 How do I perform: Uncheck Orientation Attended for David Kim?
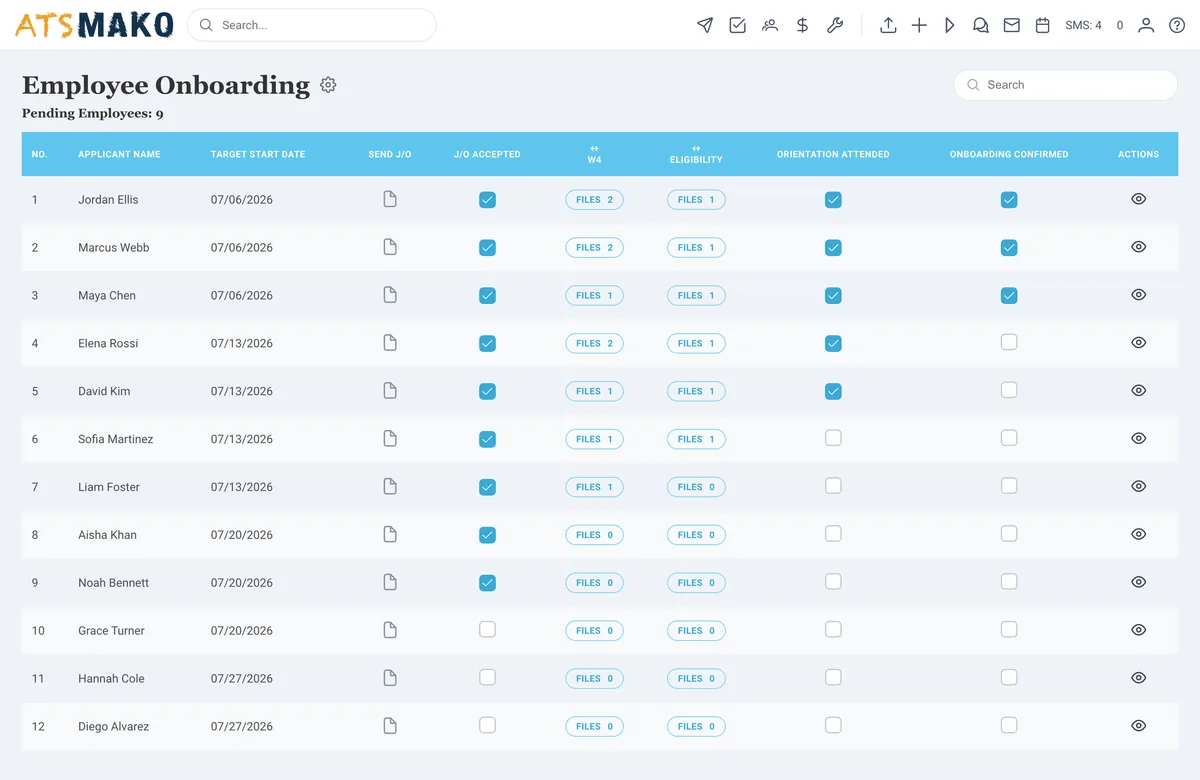(833, 391)
